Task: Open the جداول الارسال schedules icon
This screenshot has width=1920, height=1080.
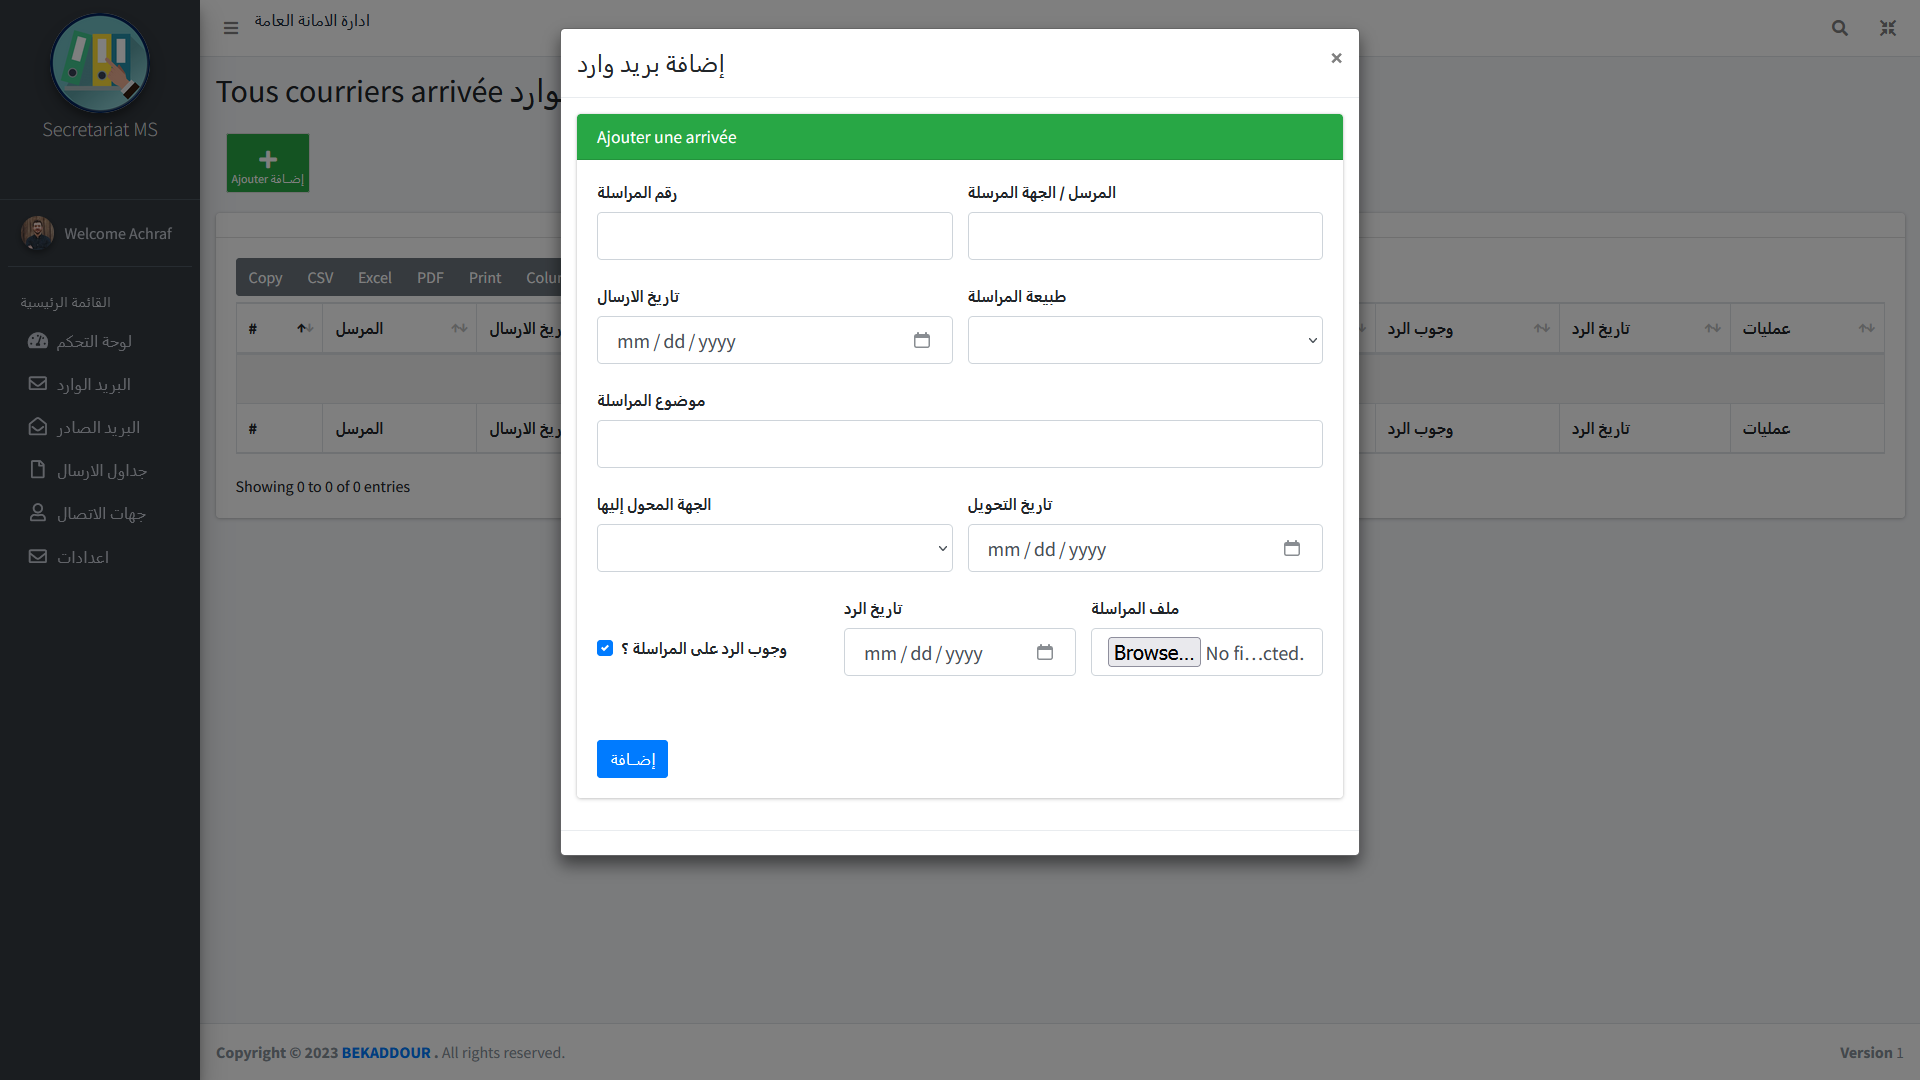Action: coord(38,470)
